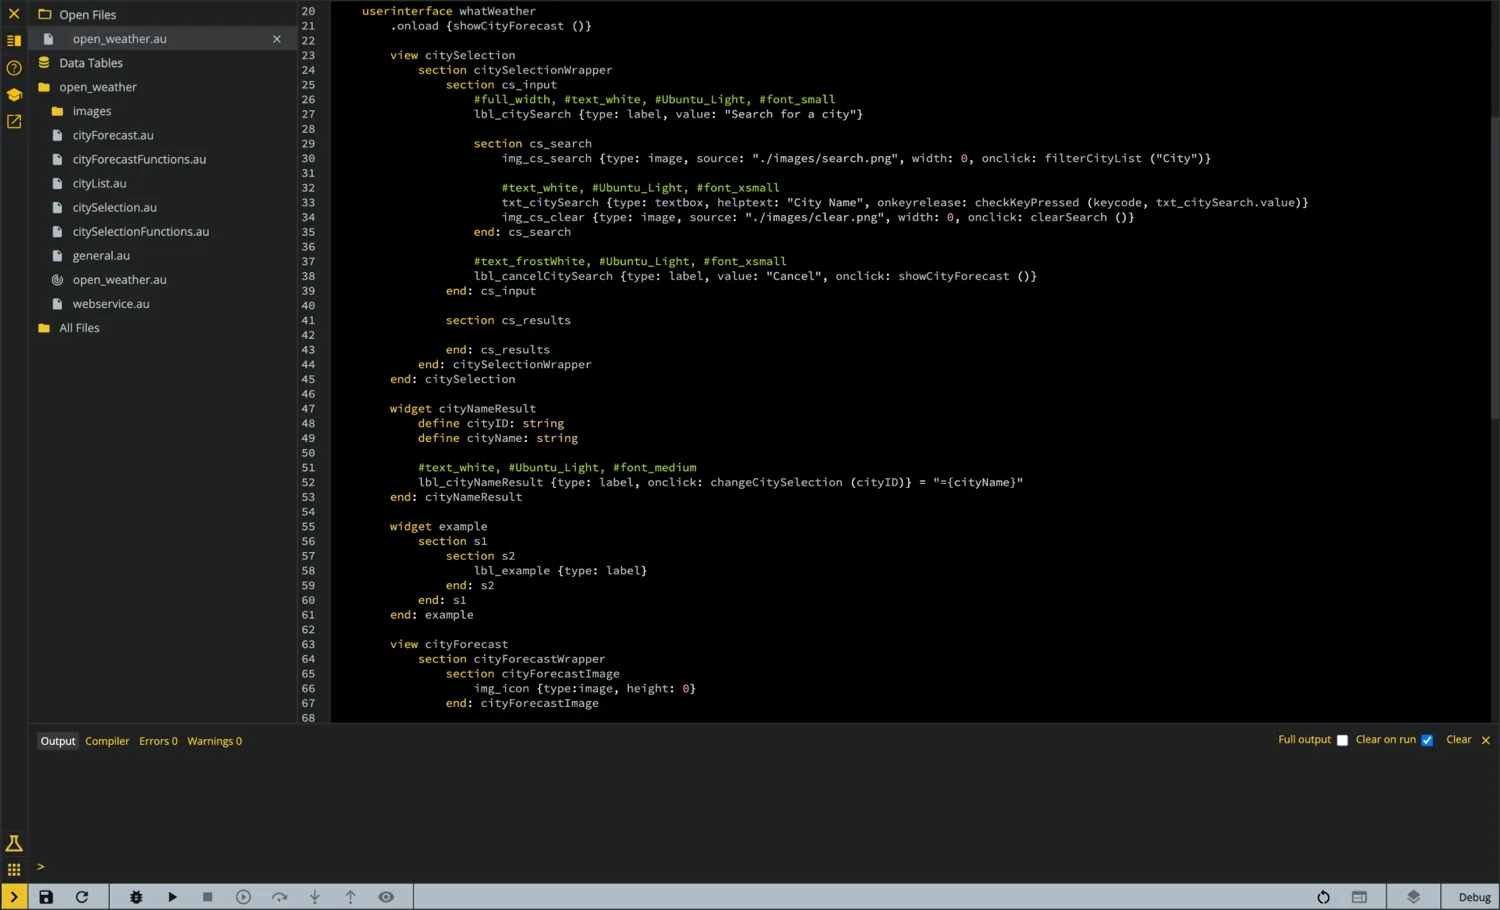Open the file explorer panel icon

14,41
